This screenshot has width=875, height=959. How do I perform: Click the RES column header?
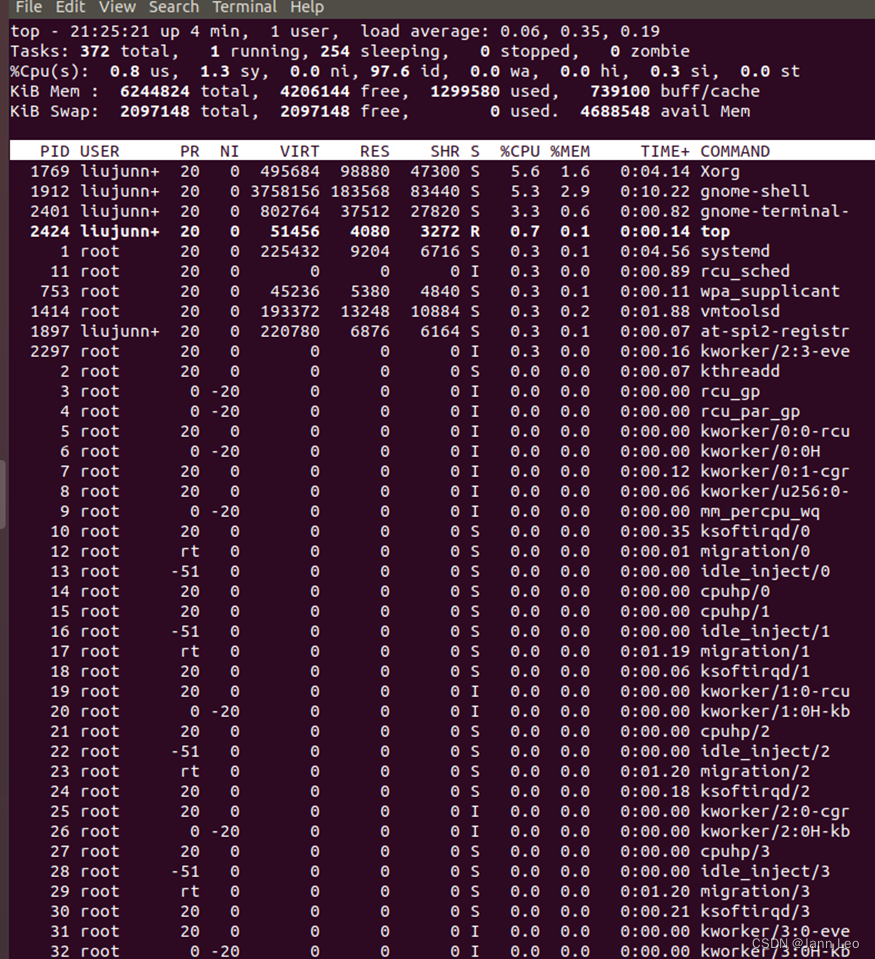coord(374,151)
